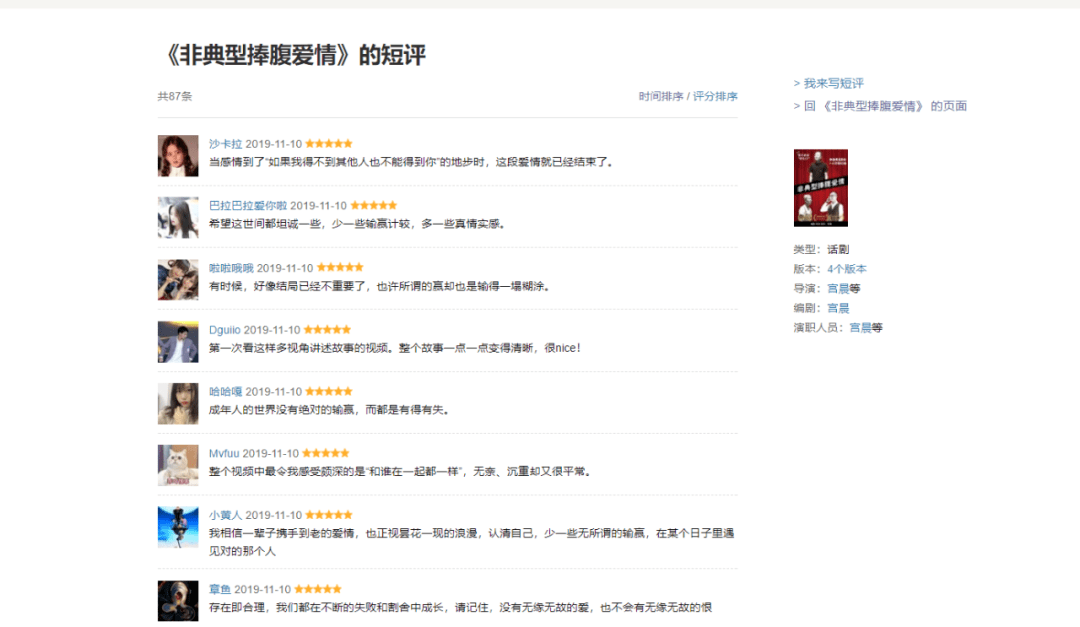Open 巴拉巴拉爱你啦's avatar image
This screenshot has width=1080, height=627.
click(177, 218)
